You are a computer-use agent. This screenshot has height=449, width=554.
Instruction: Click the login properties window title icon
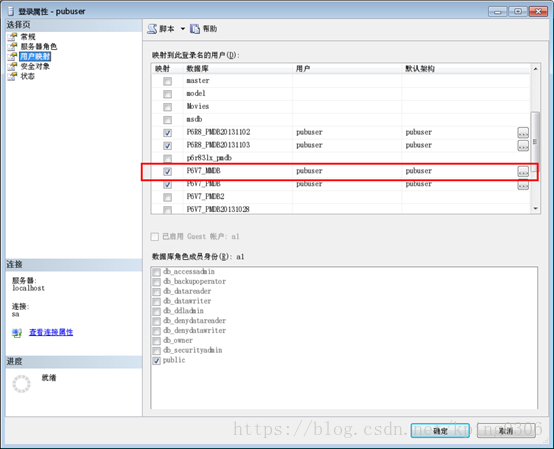point(11,11)
